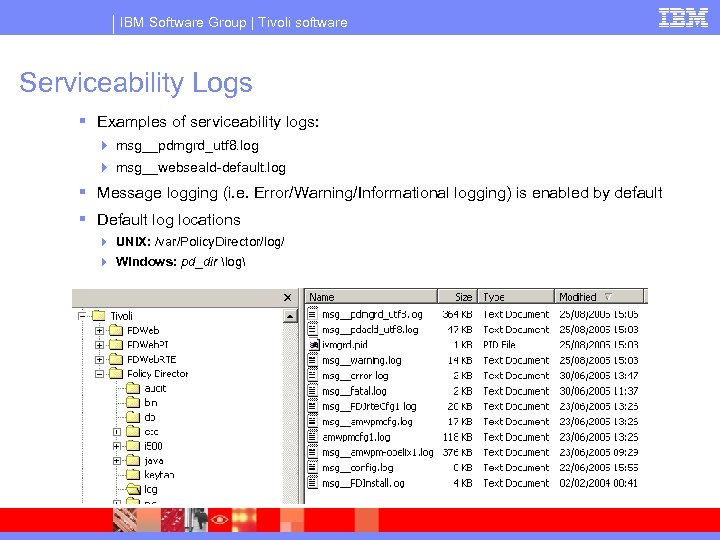Collapse the Tivoli tree node
This screenshot has width=720, height=540.
(82, 315)
